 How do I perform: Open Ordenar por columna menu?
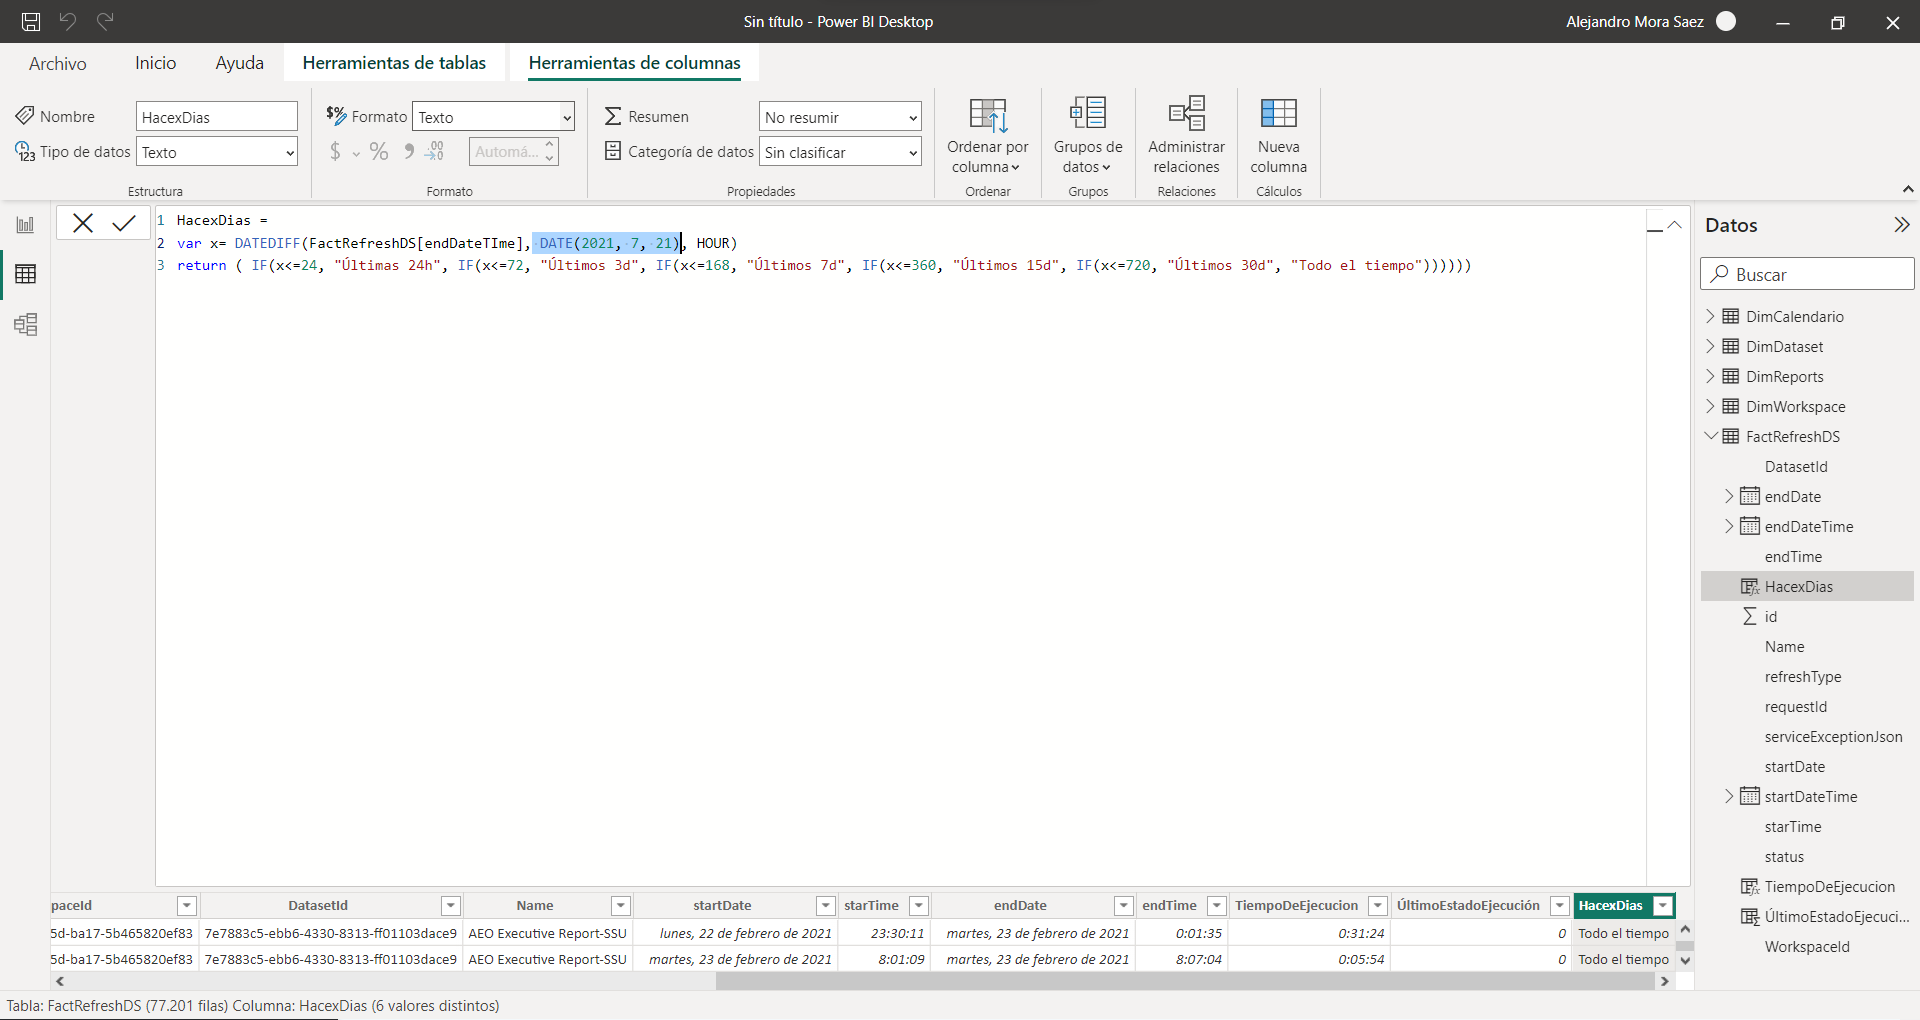click(987, 135)
